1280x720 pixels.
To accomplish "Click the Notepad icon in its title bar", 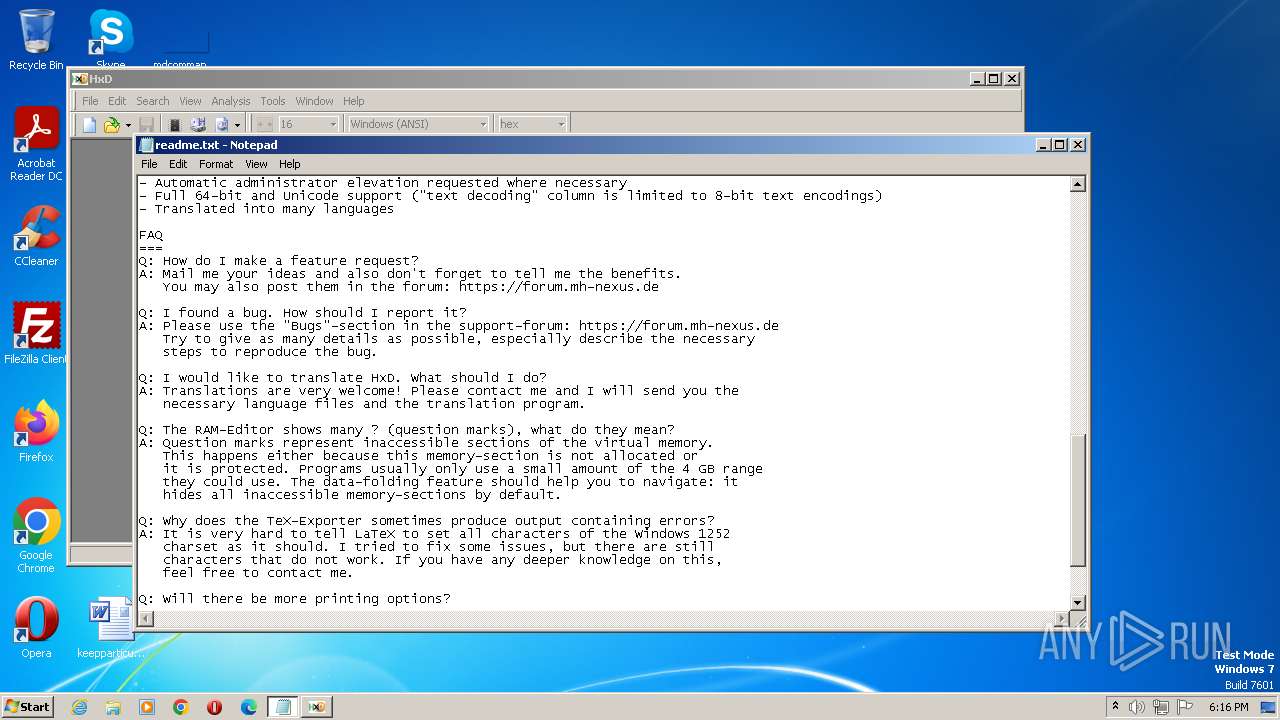I will pos(146,145).
